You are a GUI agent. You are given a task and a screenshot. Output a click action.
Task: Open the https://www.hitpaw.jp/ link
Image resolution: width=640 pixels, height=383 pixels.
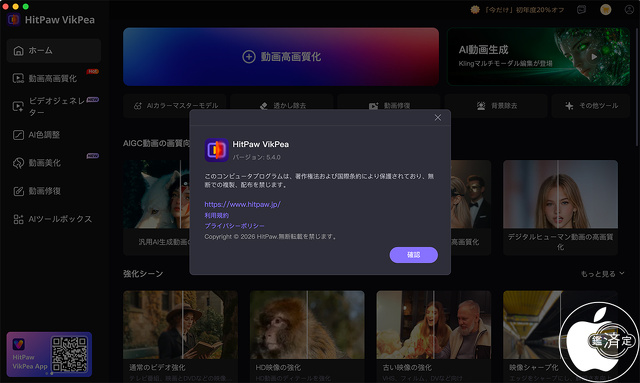242,204
